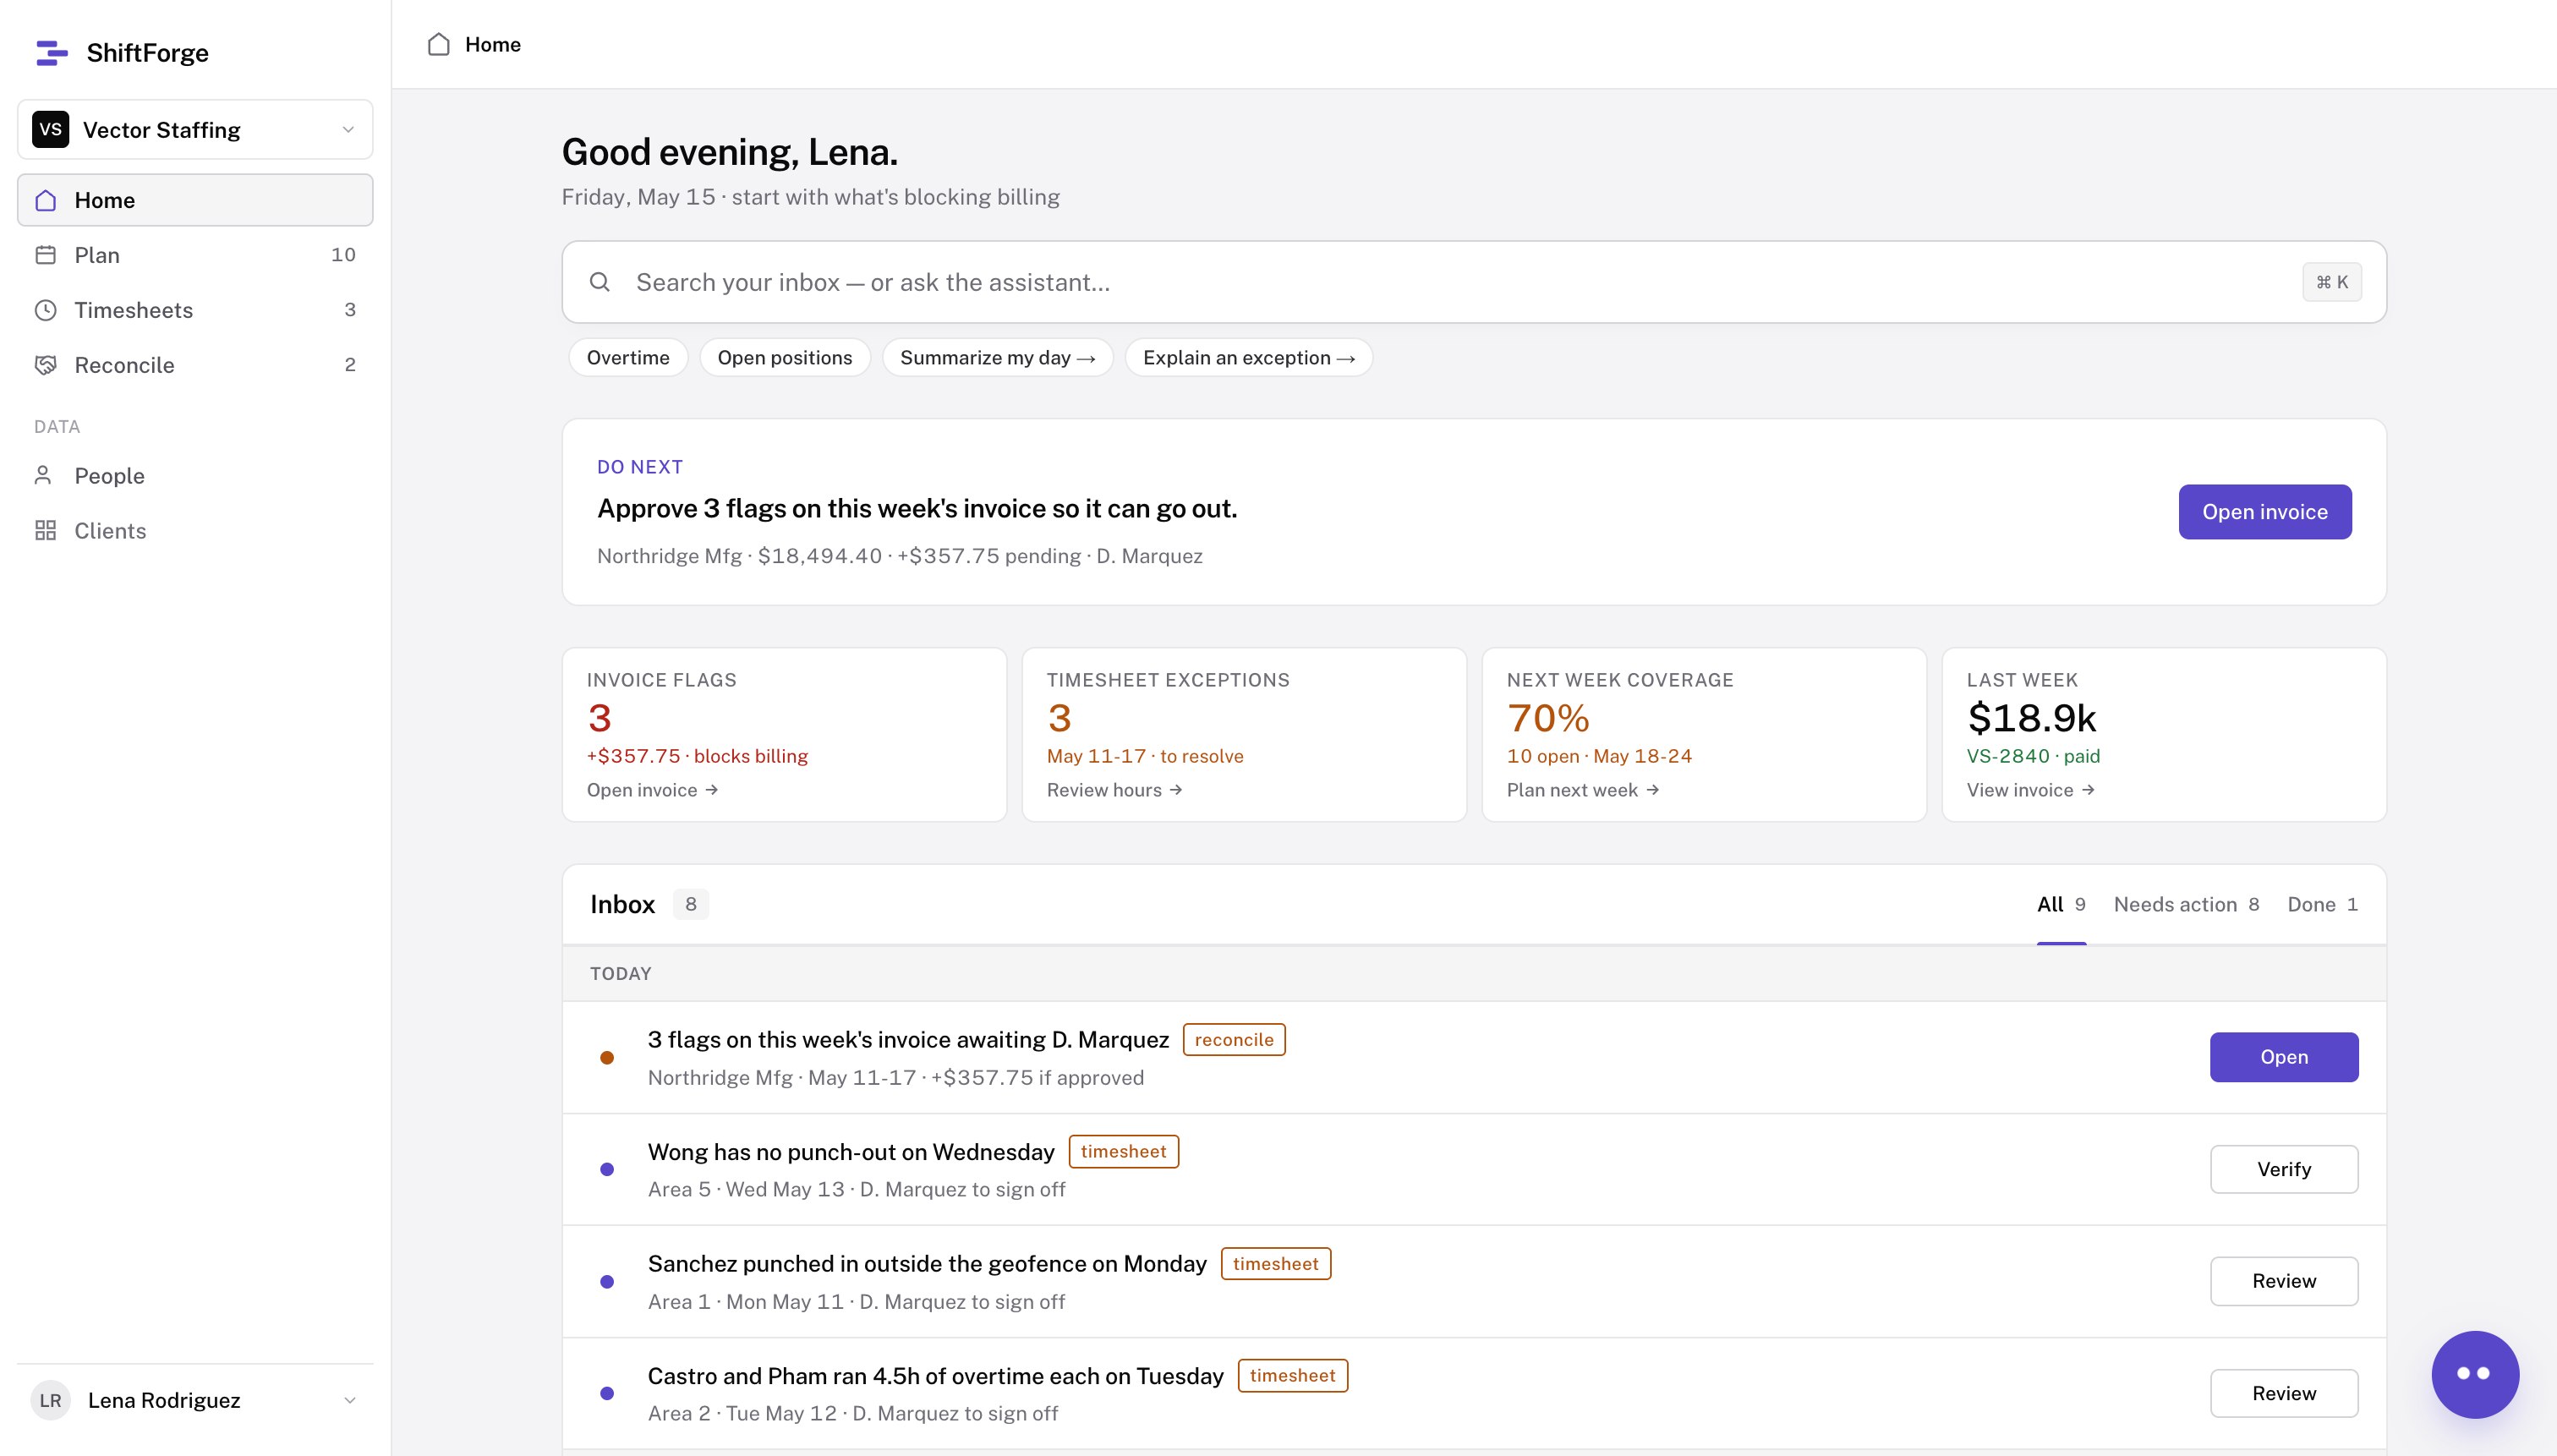Click unread dot for Wong punch-out item
This screenshot has height=1456, width=2557.
pyautogui.click(x=607, y=1169)
